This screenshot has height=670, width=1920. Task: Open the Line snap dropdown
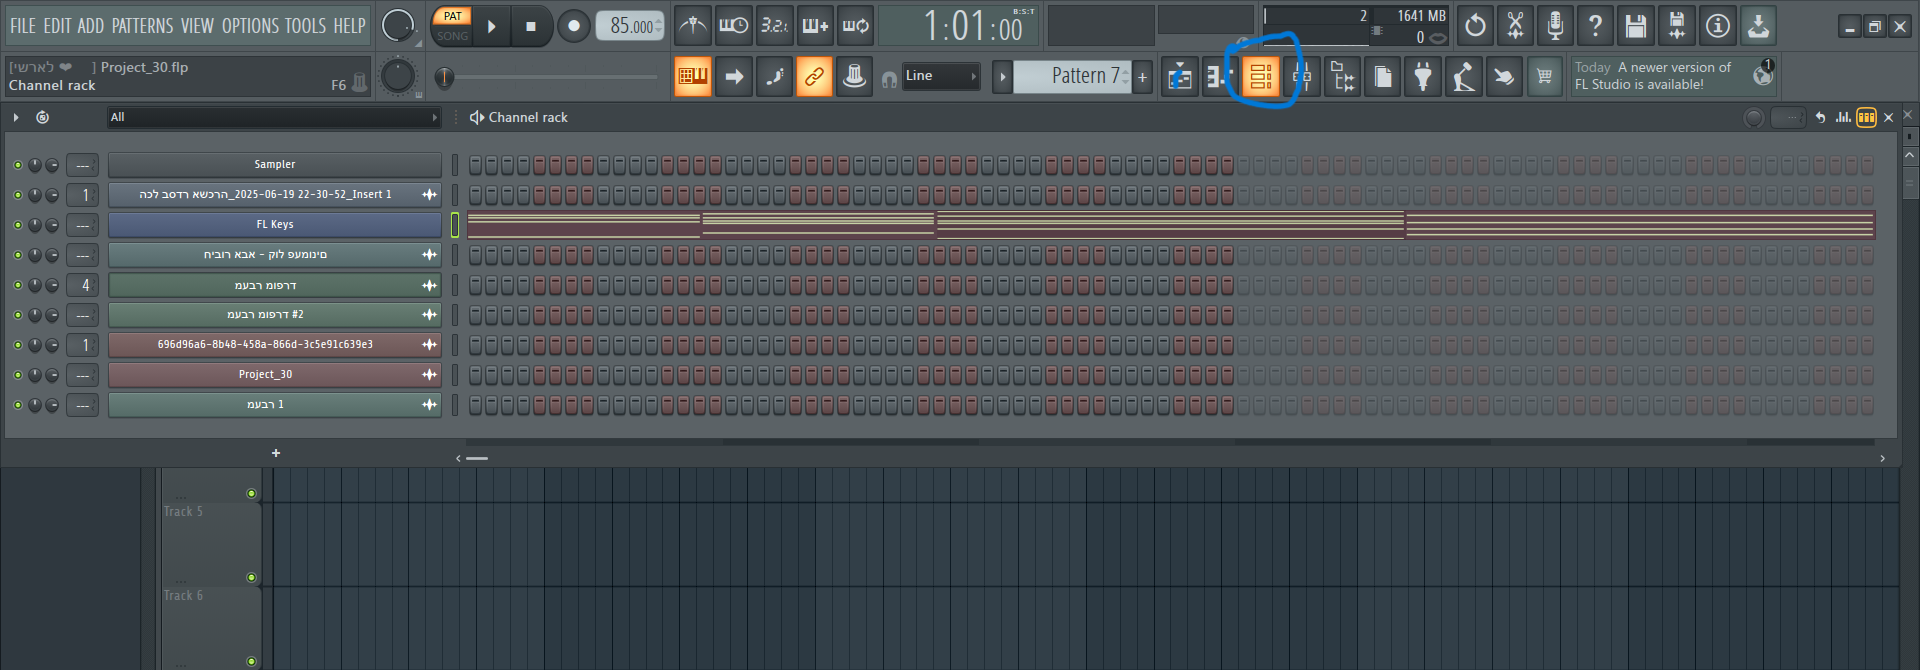tap(940, 77)
